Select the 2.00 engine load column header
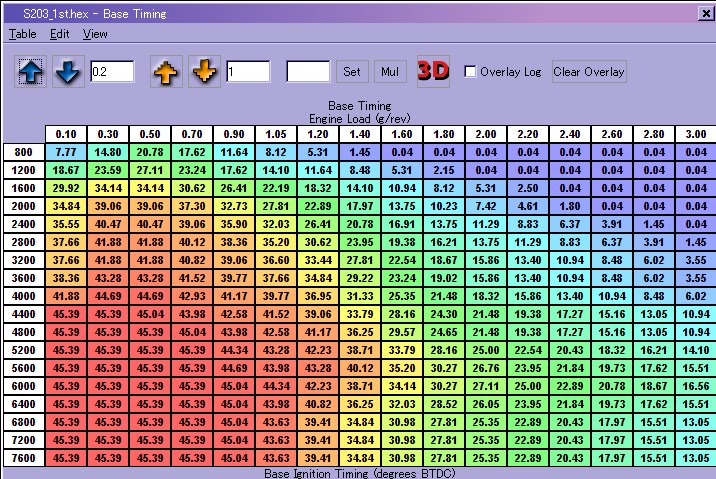This screenshot has height=479, width=716. pos(486,134)
